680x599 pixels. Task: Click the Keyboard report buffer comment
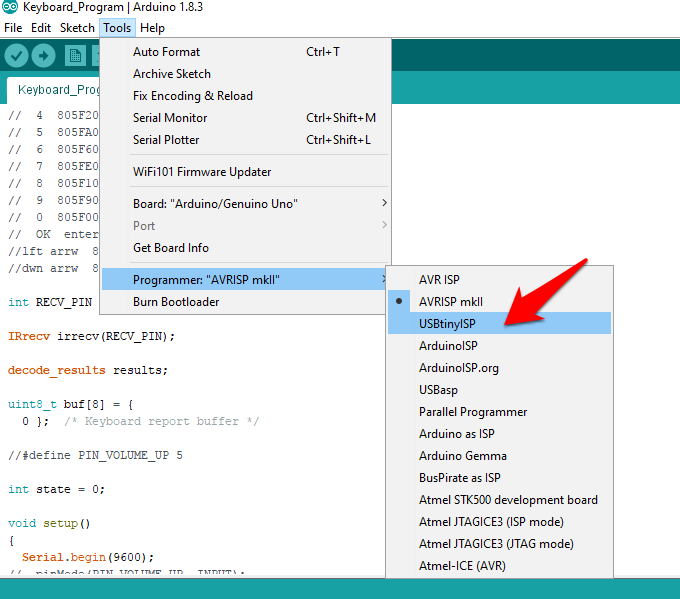coord(161,421)
